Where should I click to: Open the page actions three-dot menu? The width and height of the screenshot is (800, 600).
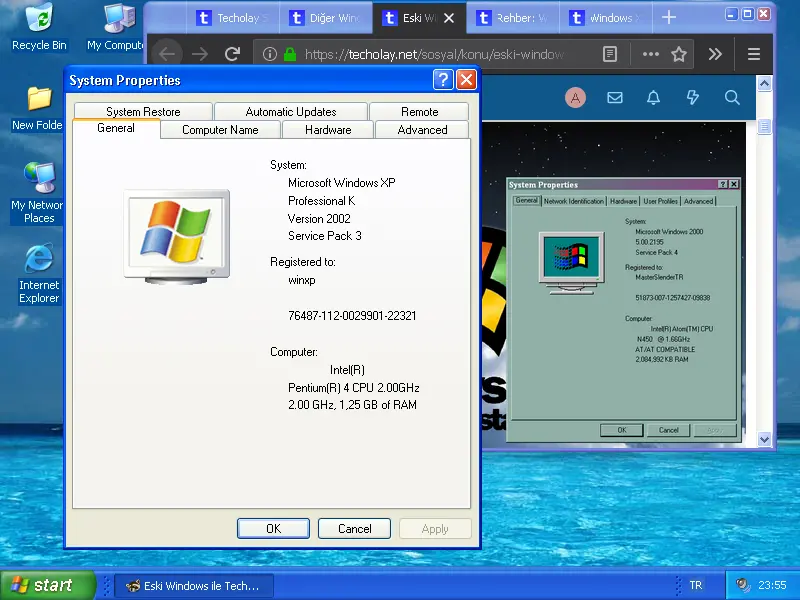[651, 54]
